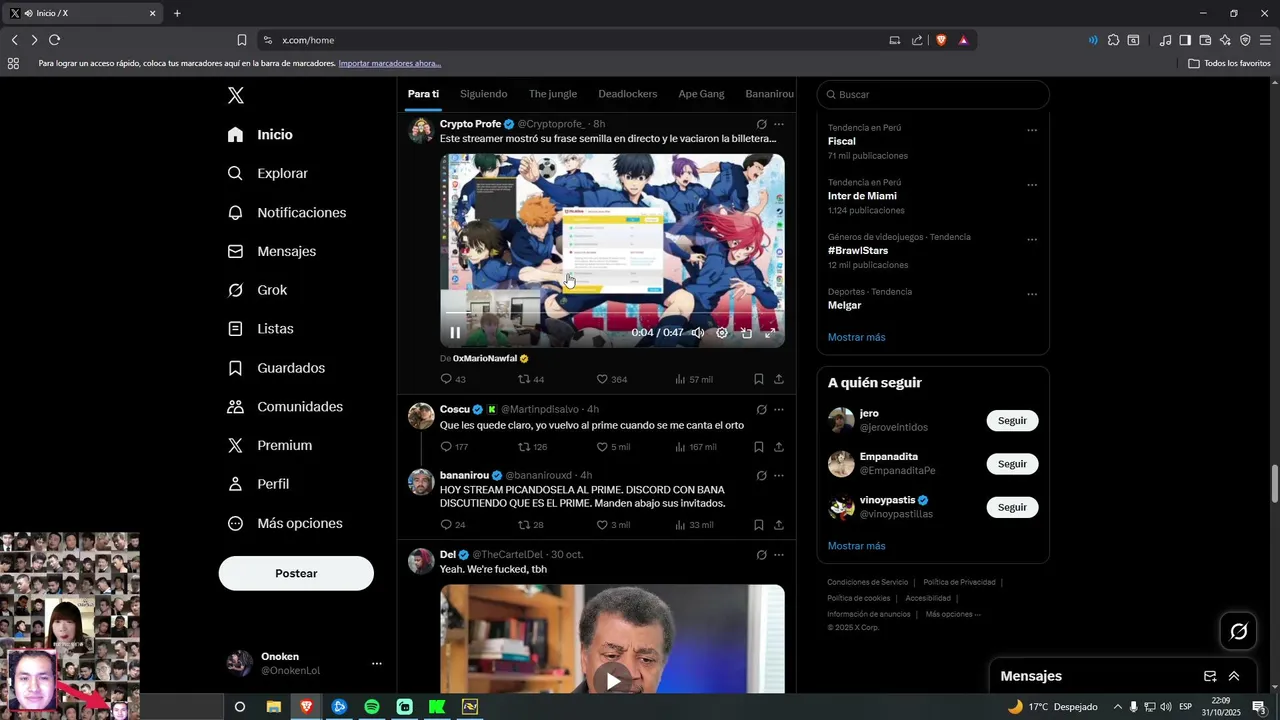The width and height of the screenshot is (1280, 720).
Task: Enter video fullscreen mode
Action: point(770,333)
